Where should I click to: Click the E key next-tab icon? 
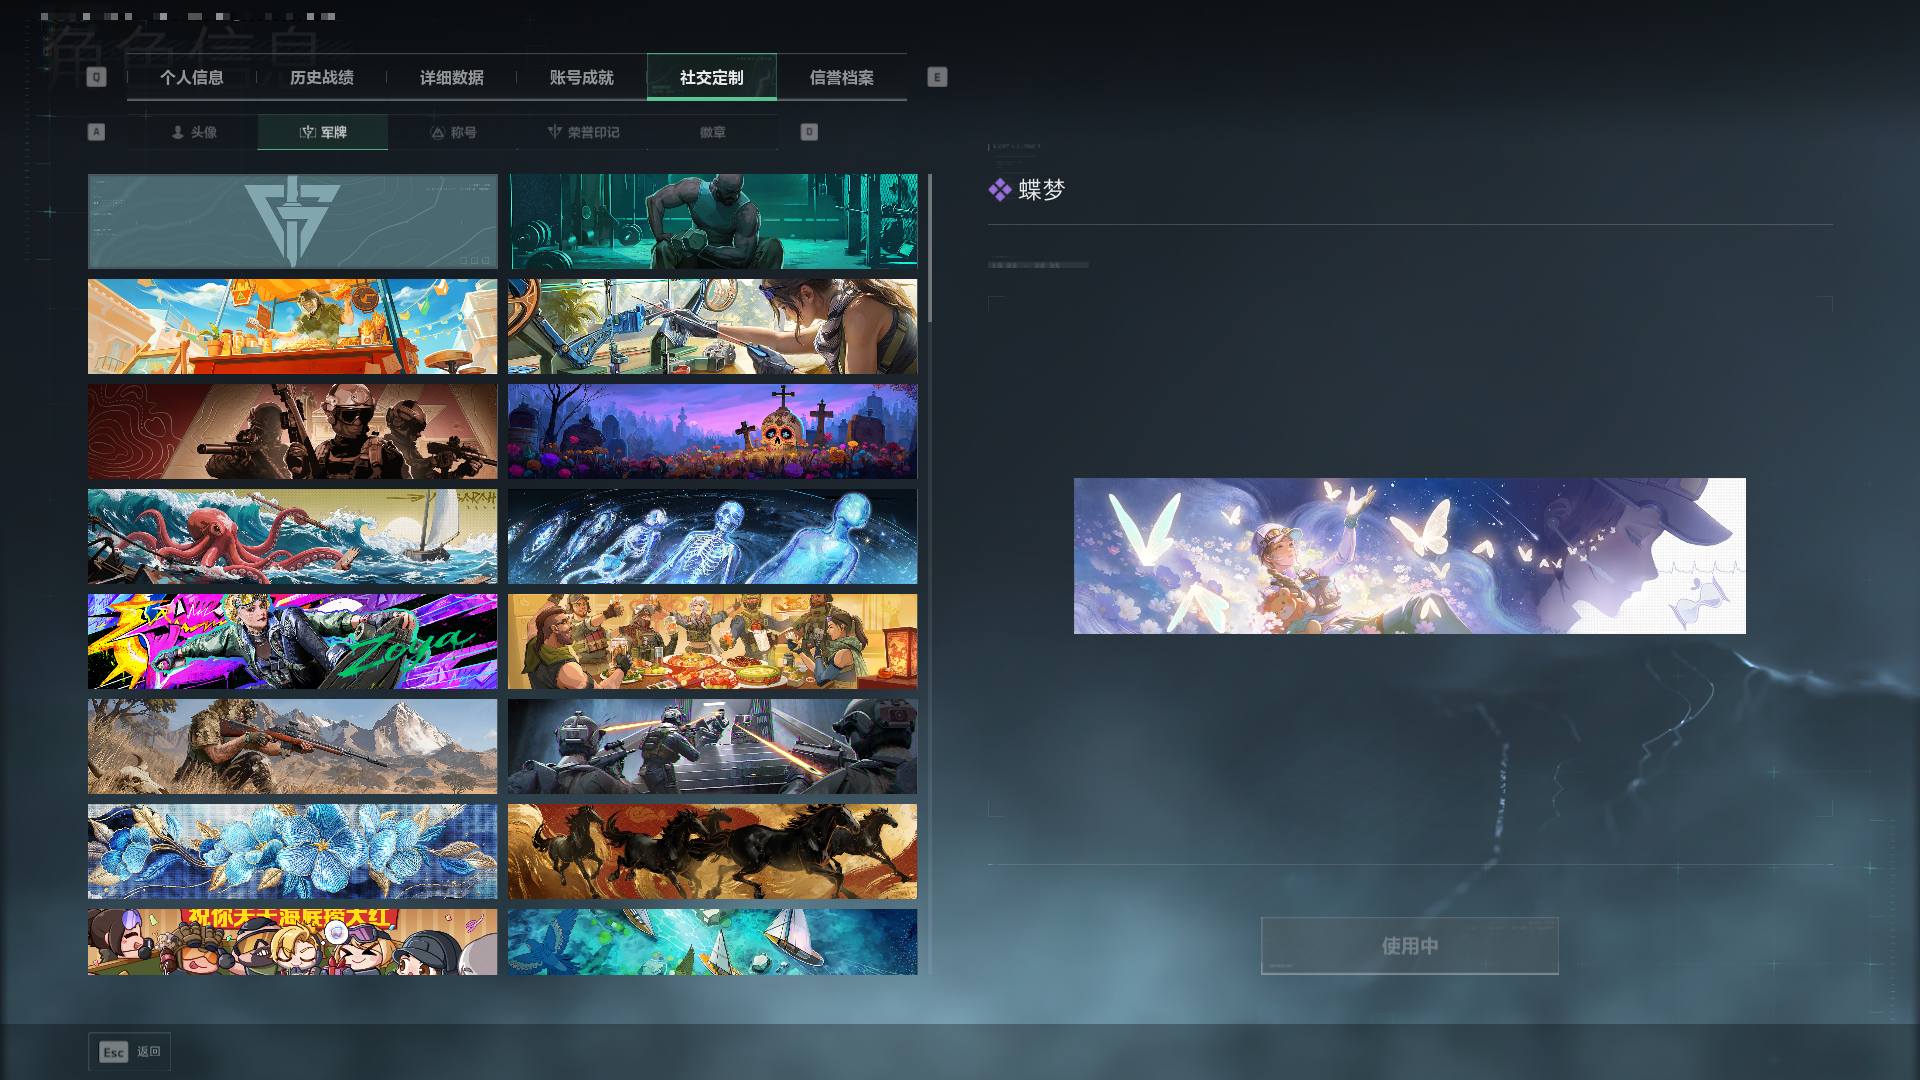[937, 77]
